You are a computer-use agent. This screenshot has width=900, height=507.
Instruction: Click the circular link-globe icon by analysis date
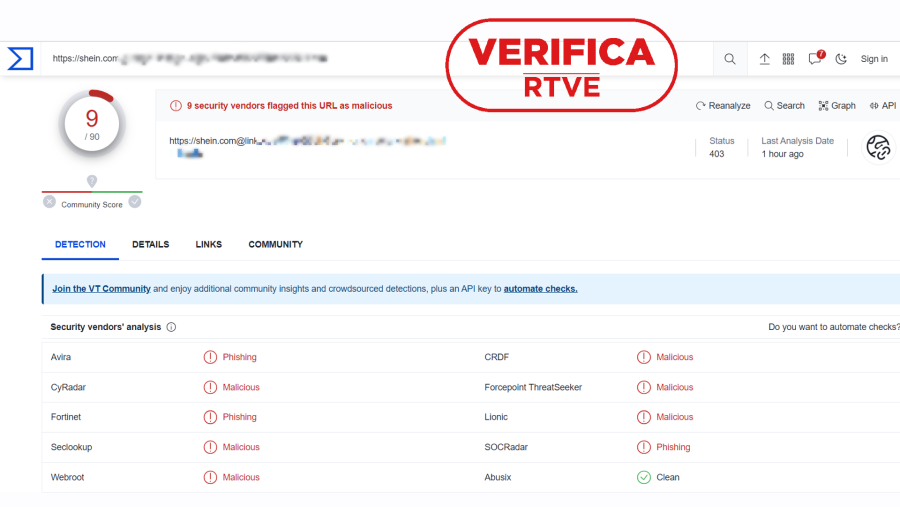point(878,148)
